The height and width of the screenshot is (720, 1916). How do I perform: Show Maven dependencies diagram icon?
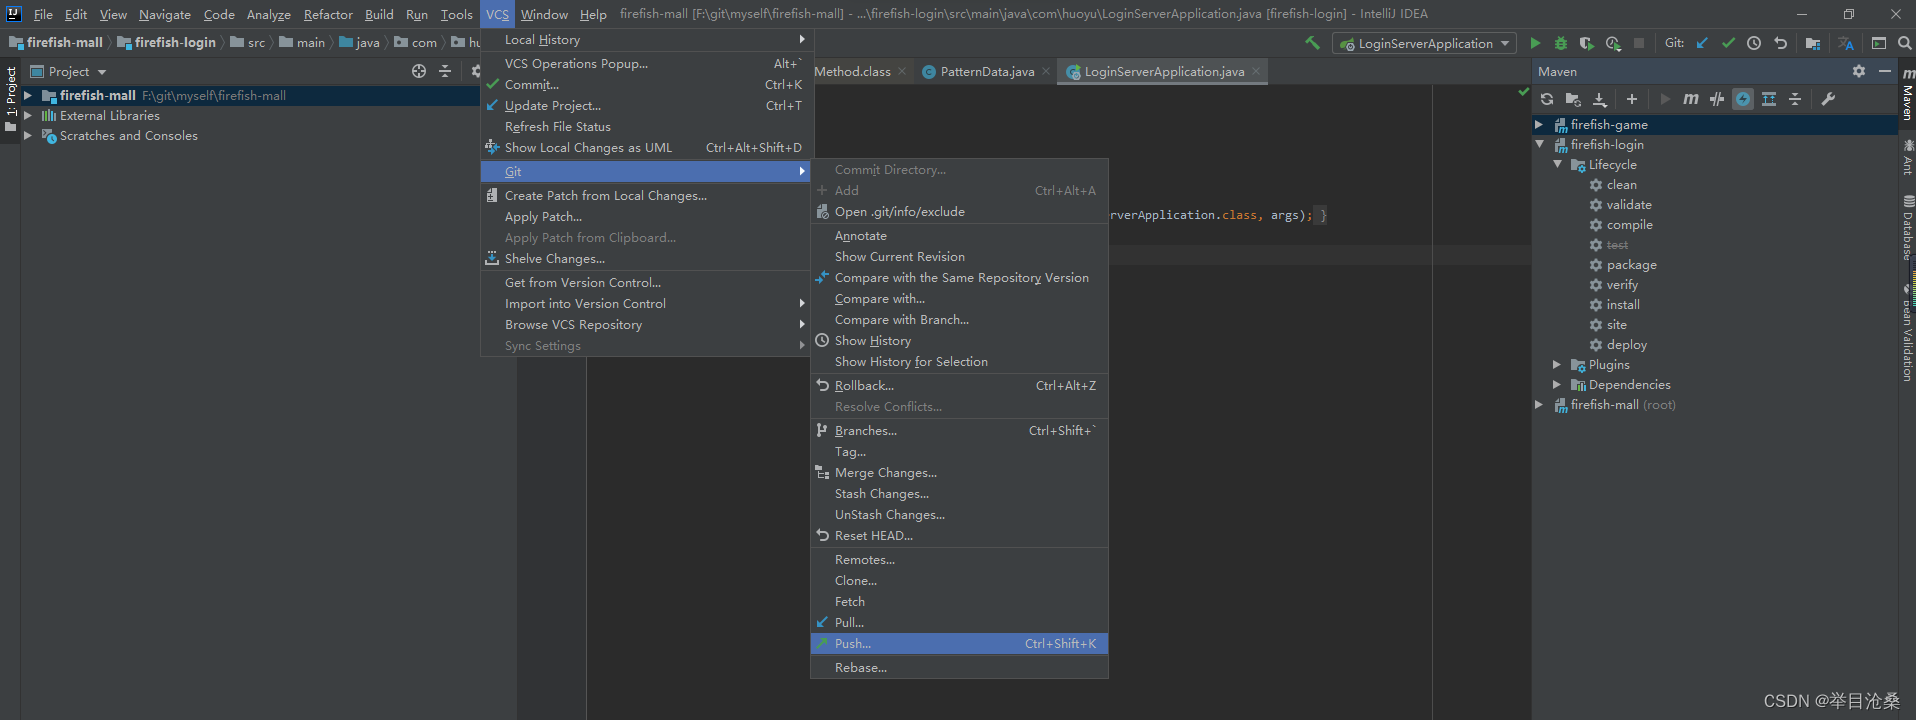point(1769,99)
